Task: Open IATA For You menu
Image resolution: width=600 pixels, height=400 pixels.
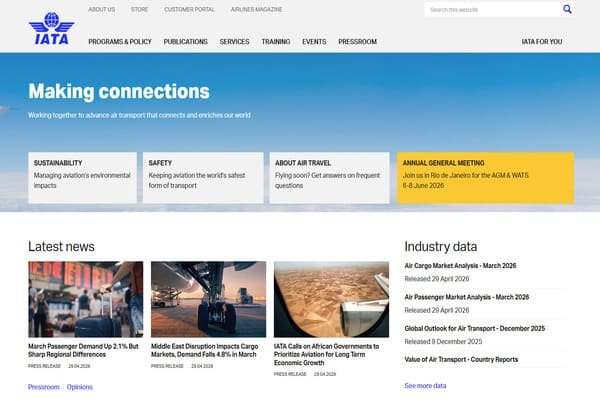Action: (541, 41)
